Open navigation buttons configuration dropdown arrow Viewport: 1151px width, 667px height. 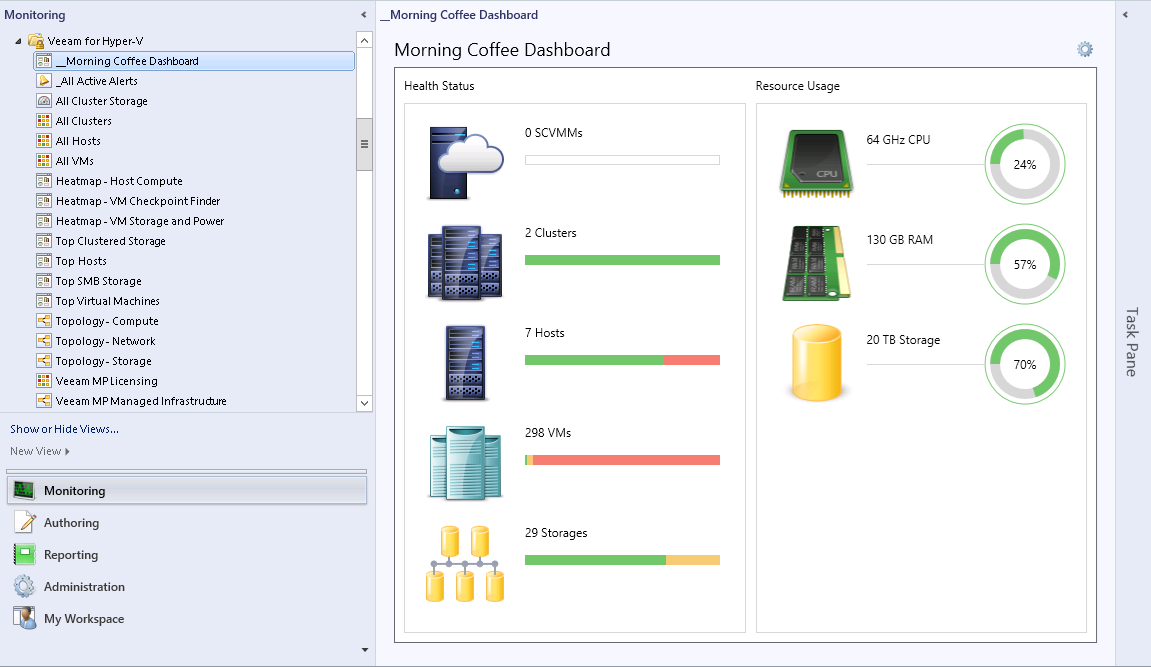365,649
